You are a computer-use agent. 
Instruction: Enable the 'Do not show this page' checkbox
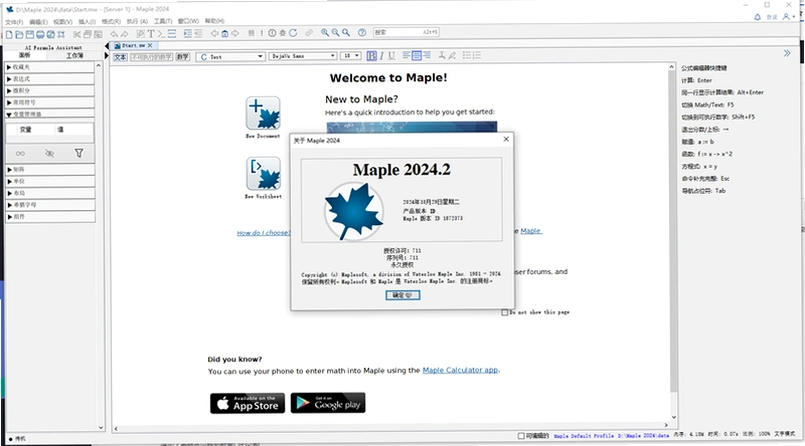click(x=505, y=312)
